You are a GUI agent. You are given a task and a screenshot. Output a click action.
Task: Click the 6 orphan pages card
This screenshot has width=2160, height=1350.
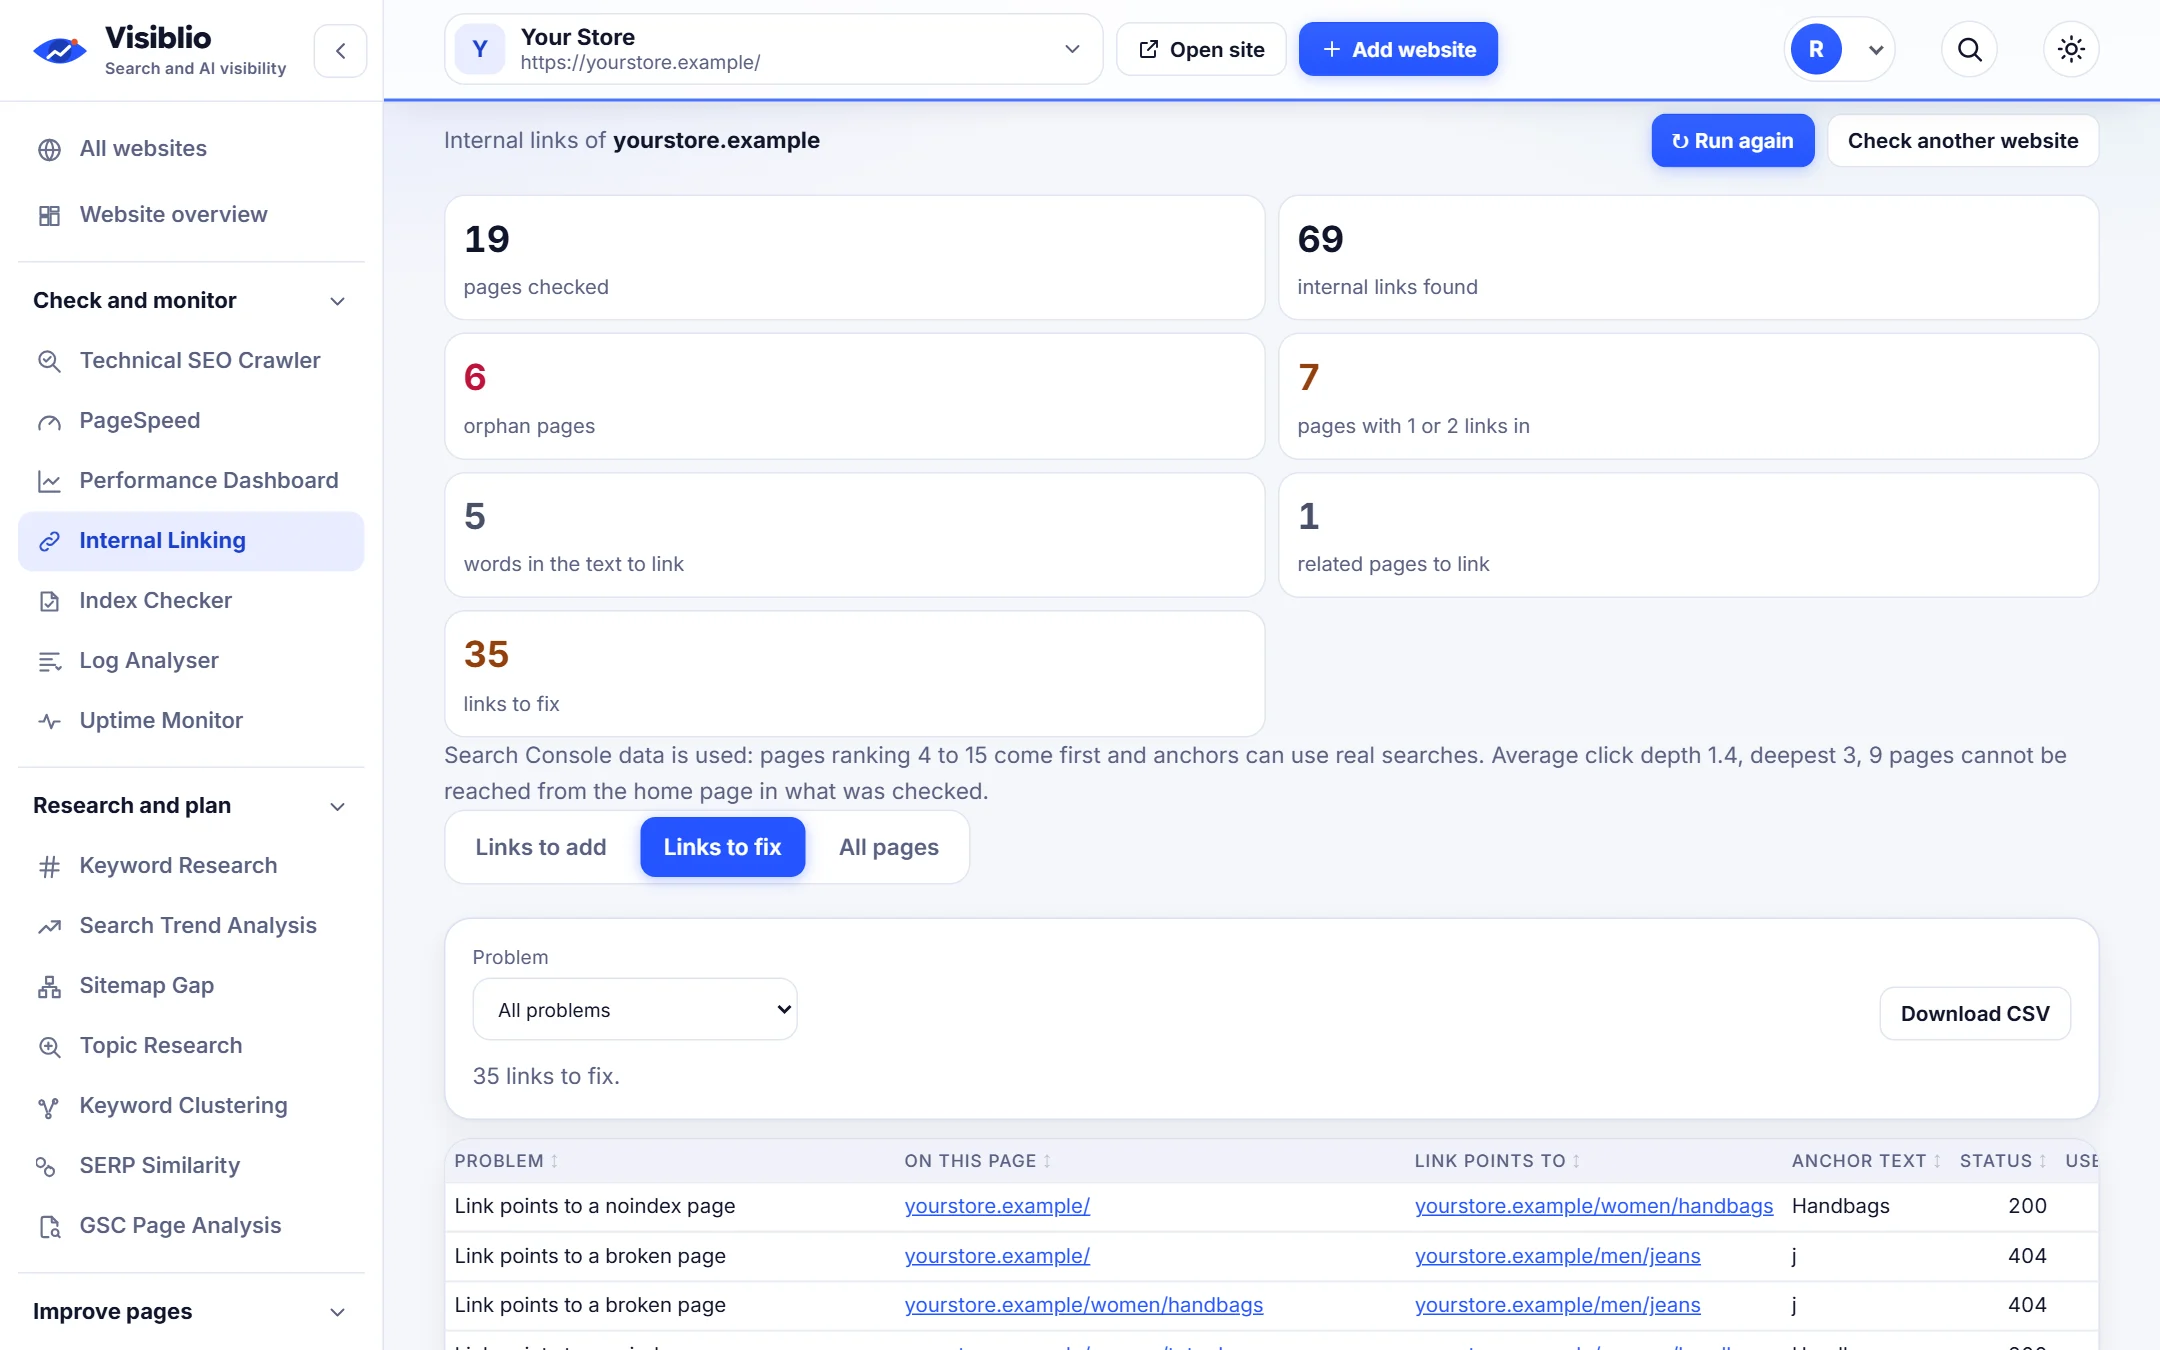click(x=854, y=396)
